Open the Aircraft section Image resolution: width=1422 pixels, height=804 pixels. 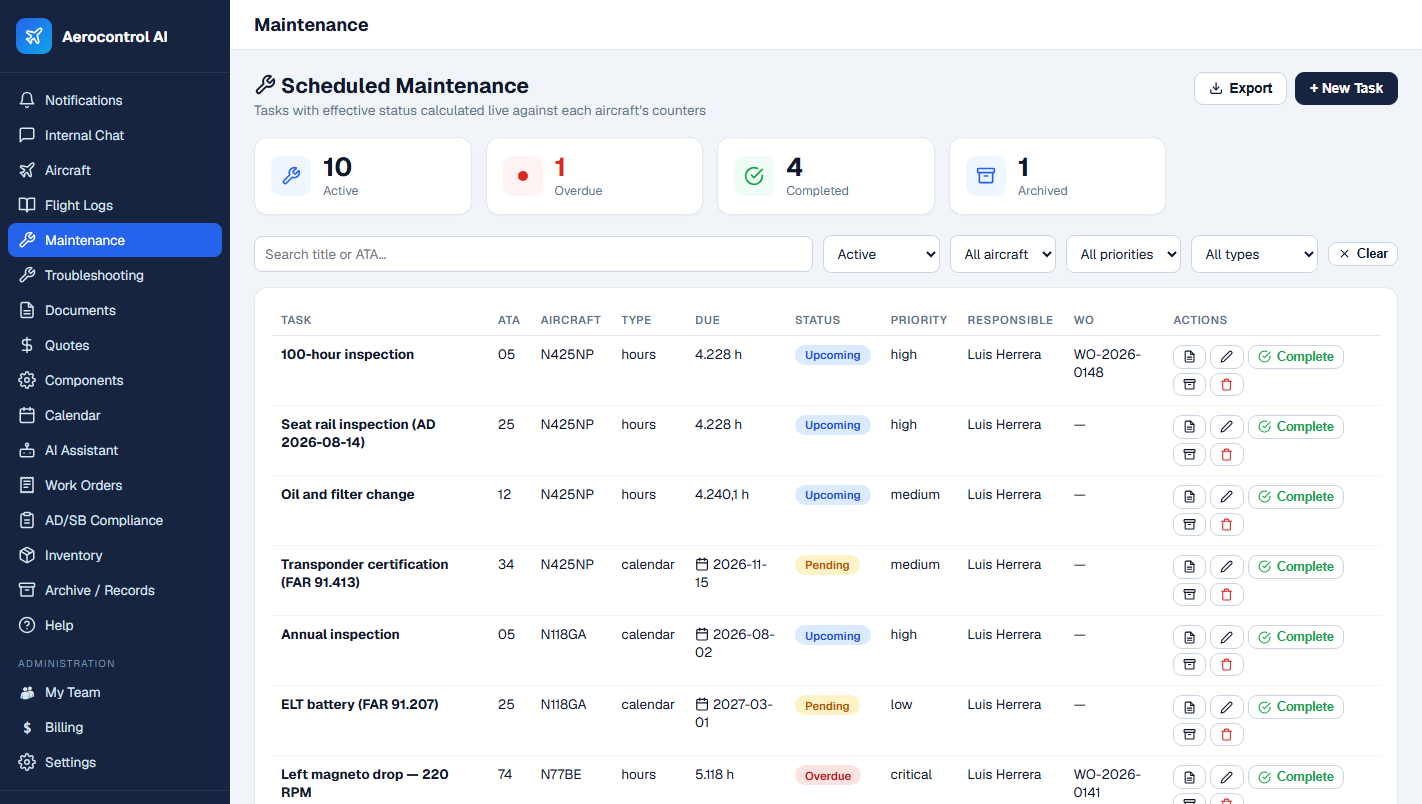pyautogui.click(x=115, y=170)
